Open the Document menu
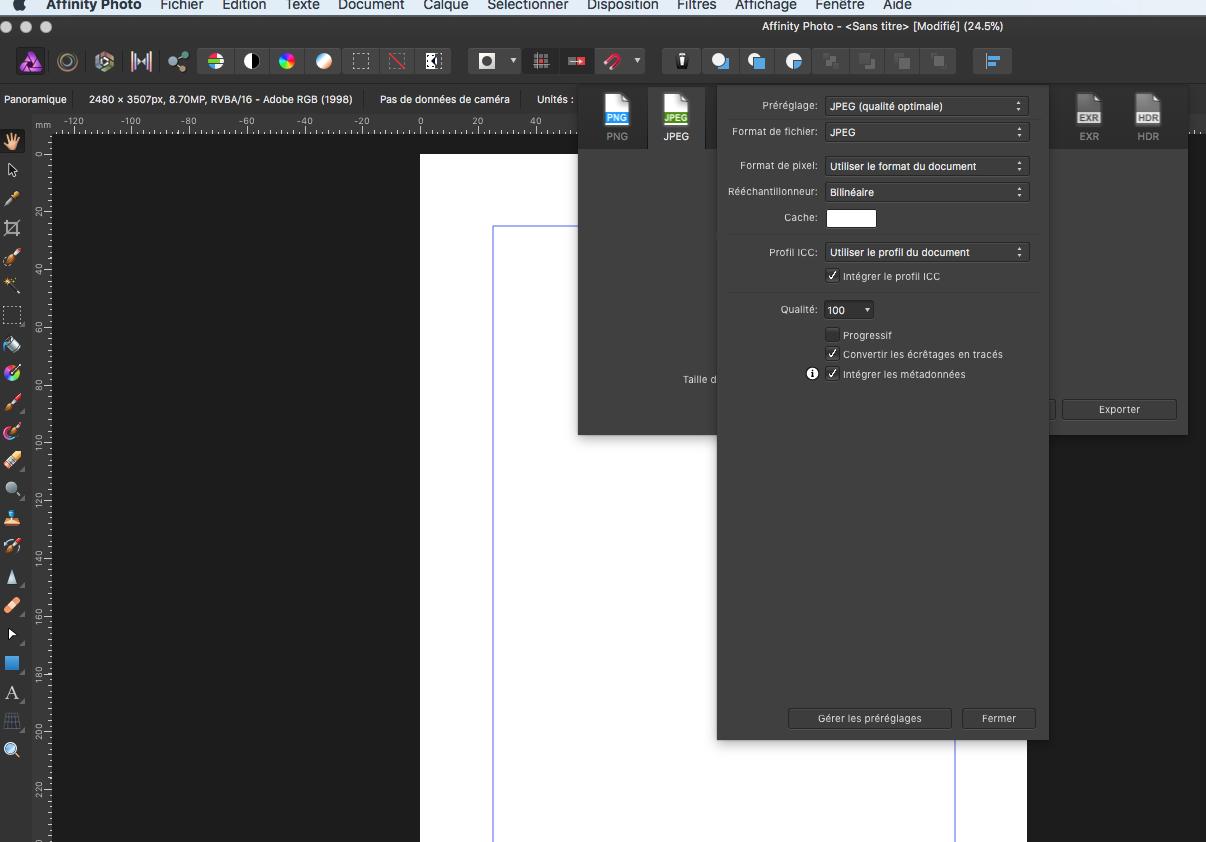1206x842 pixels. (371, 5)
